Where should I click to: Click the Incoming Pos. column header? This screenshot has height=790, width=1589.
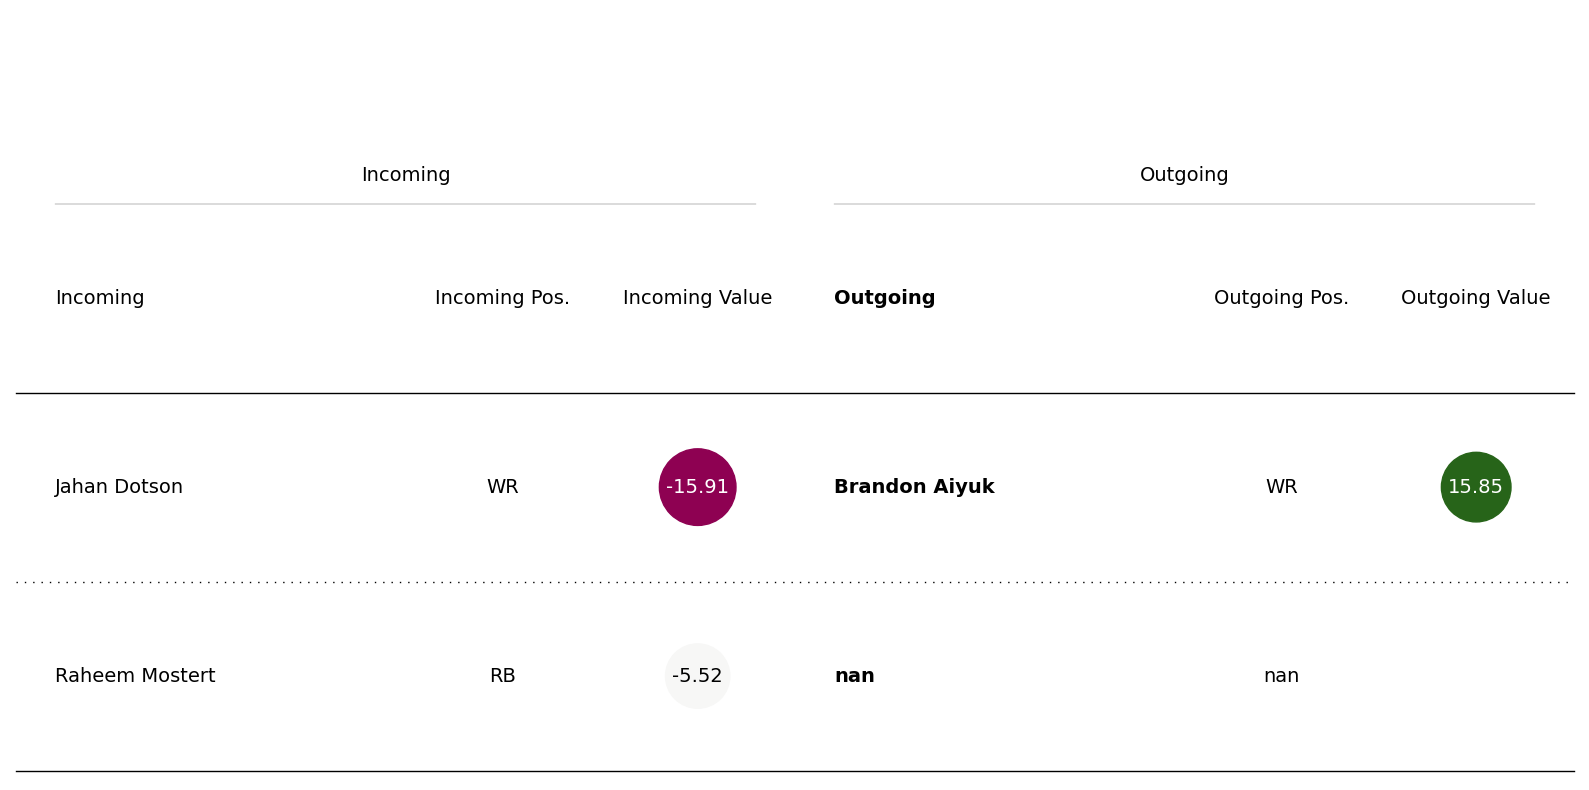pyautogui.click(x=502, y=298)
